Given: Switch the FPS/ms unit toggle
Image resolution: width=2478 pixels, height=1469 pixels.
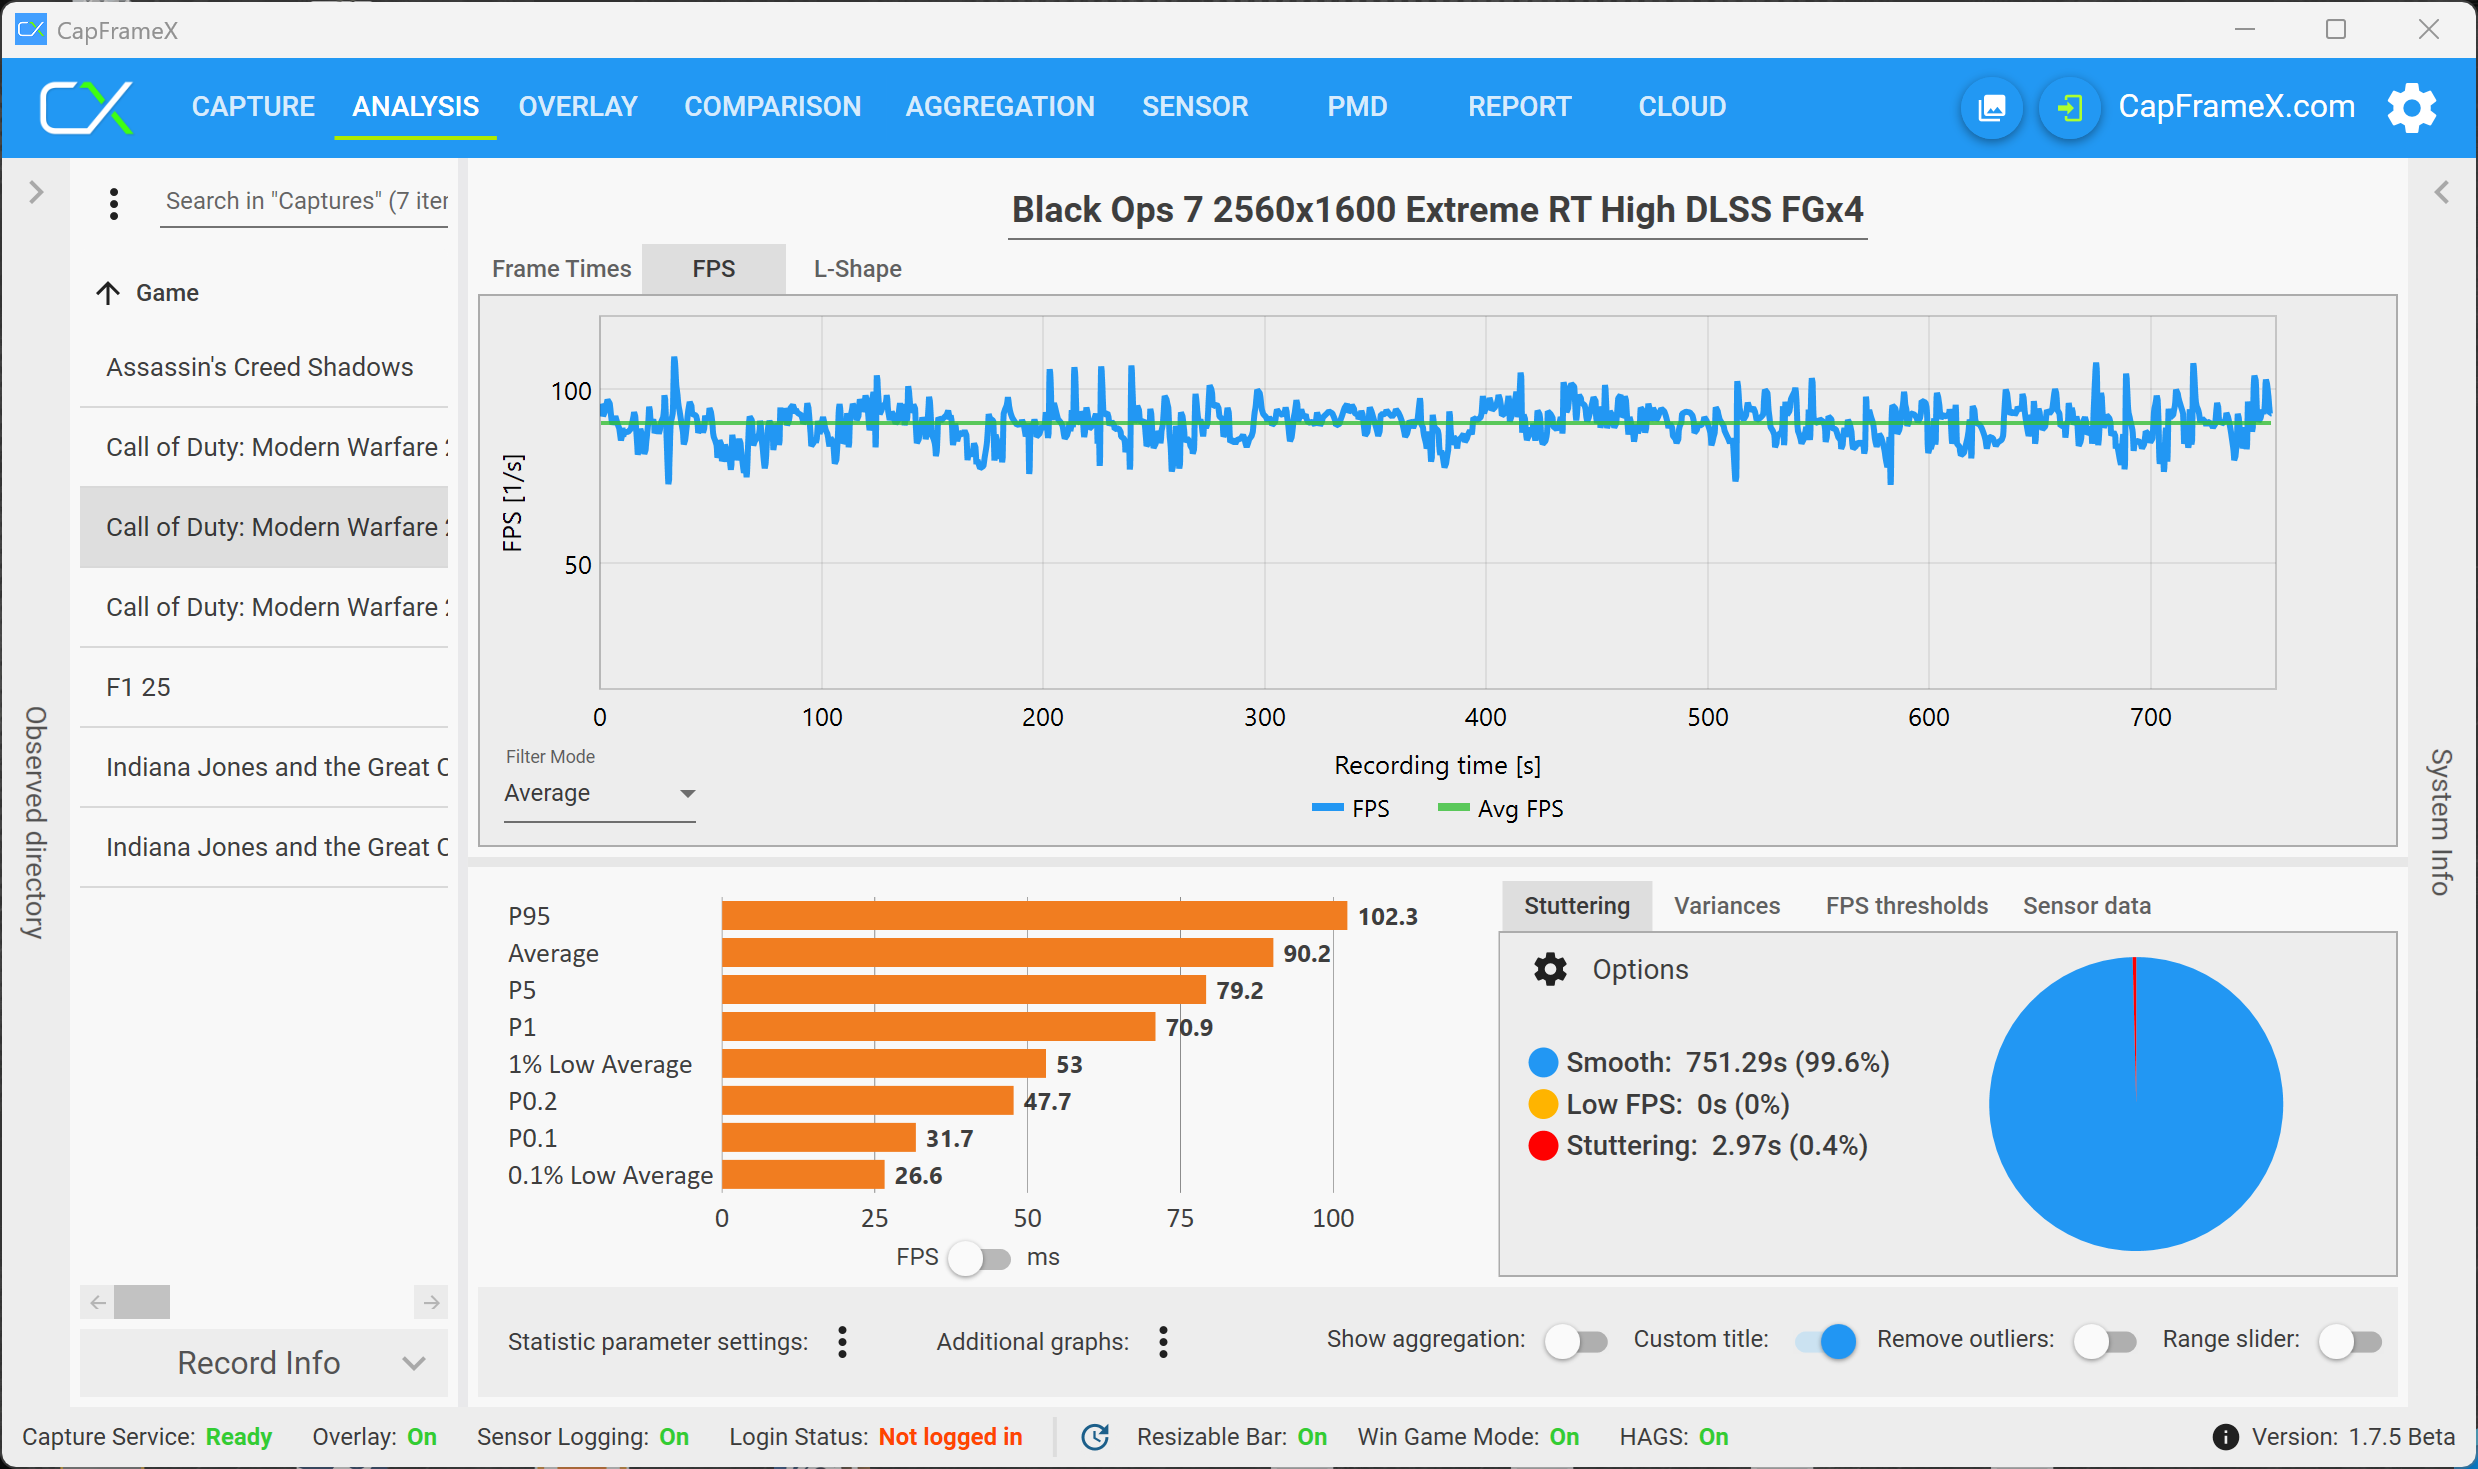Looking at the screenshot, I should point(980,1258).
